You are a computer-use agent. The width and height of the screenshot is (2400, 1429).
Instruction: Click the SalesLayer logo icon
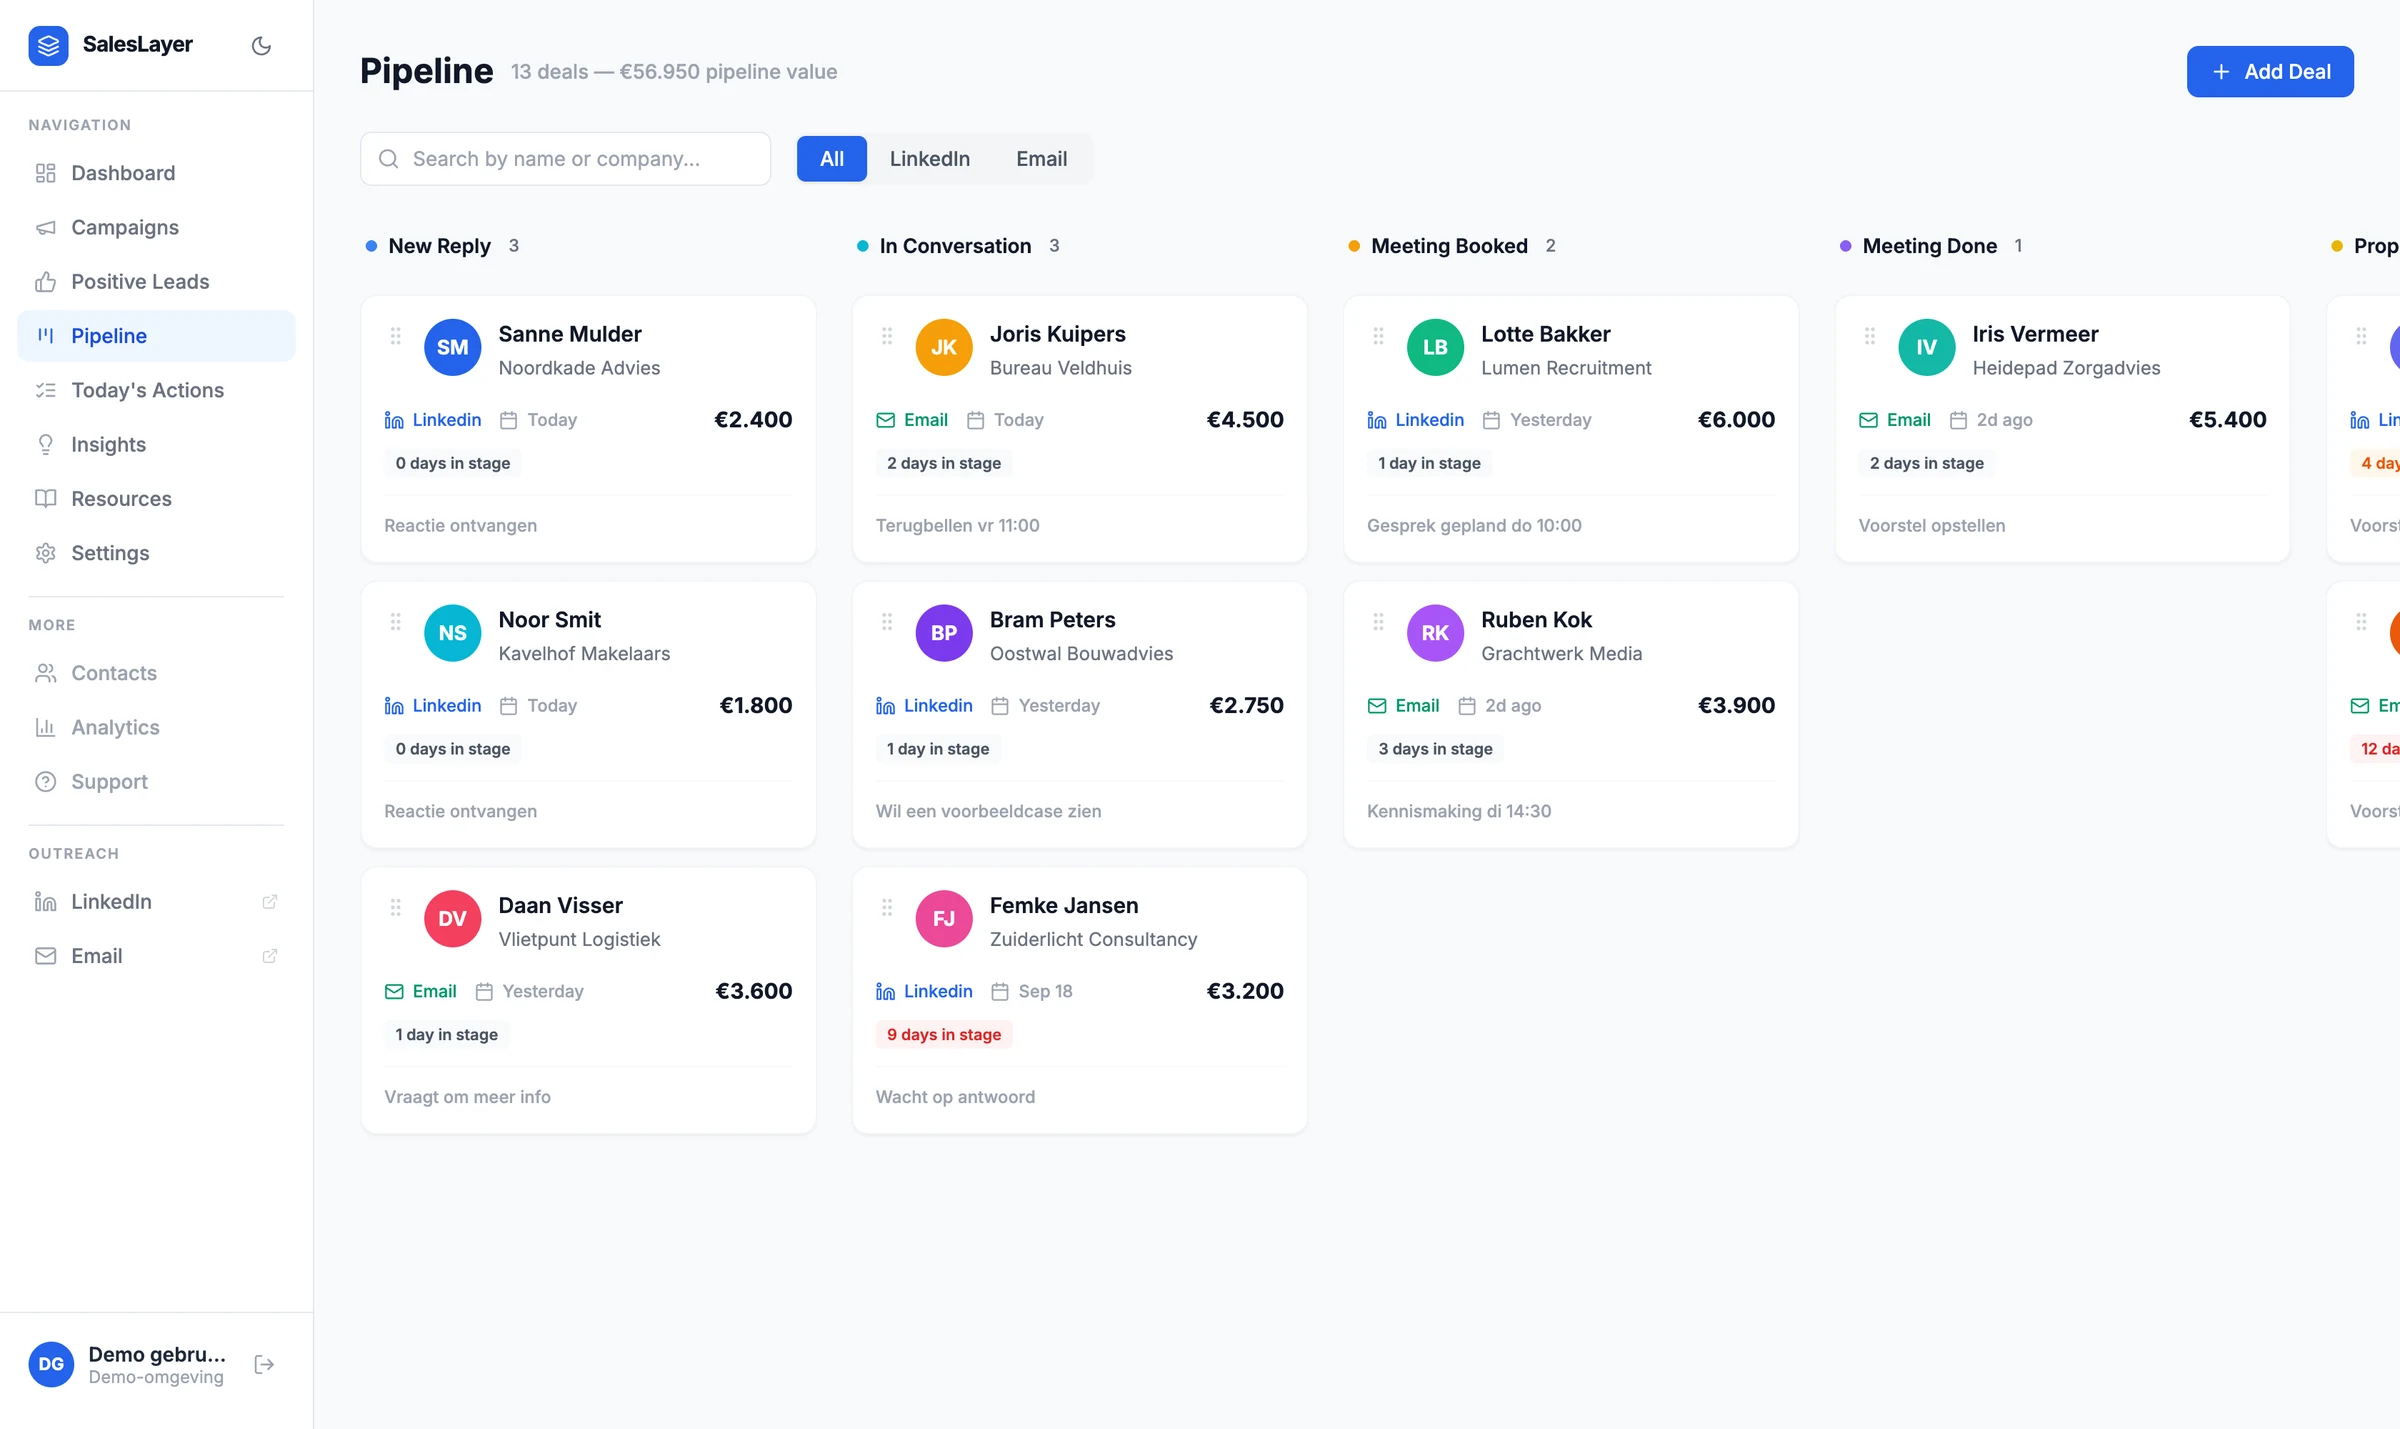coord(48,45)
